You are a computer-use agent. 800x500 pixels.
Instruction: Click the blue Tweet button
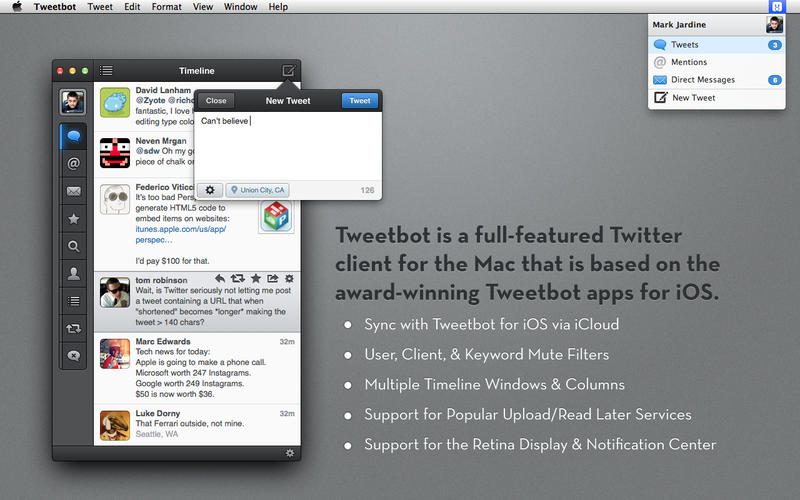[359, 101]
